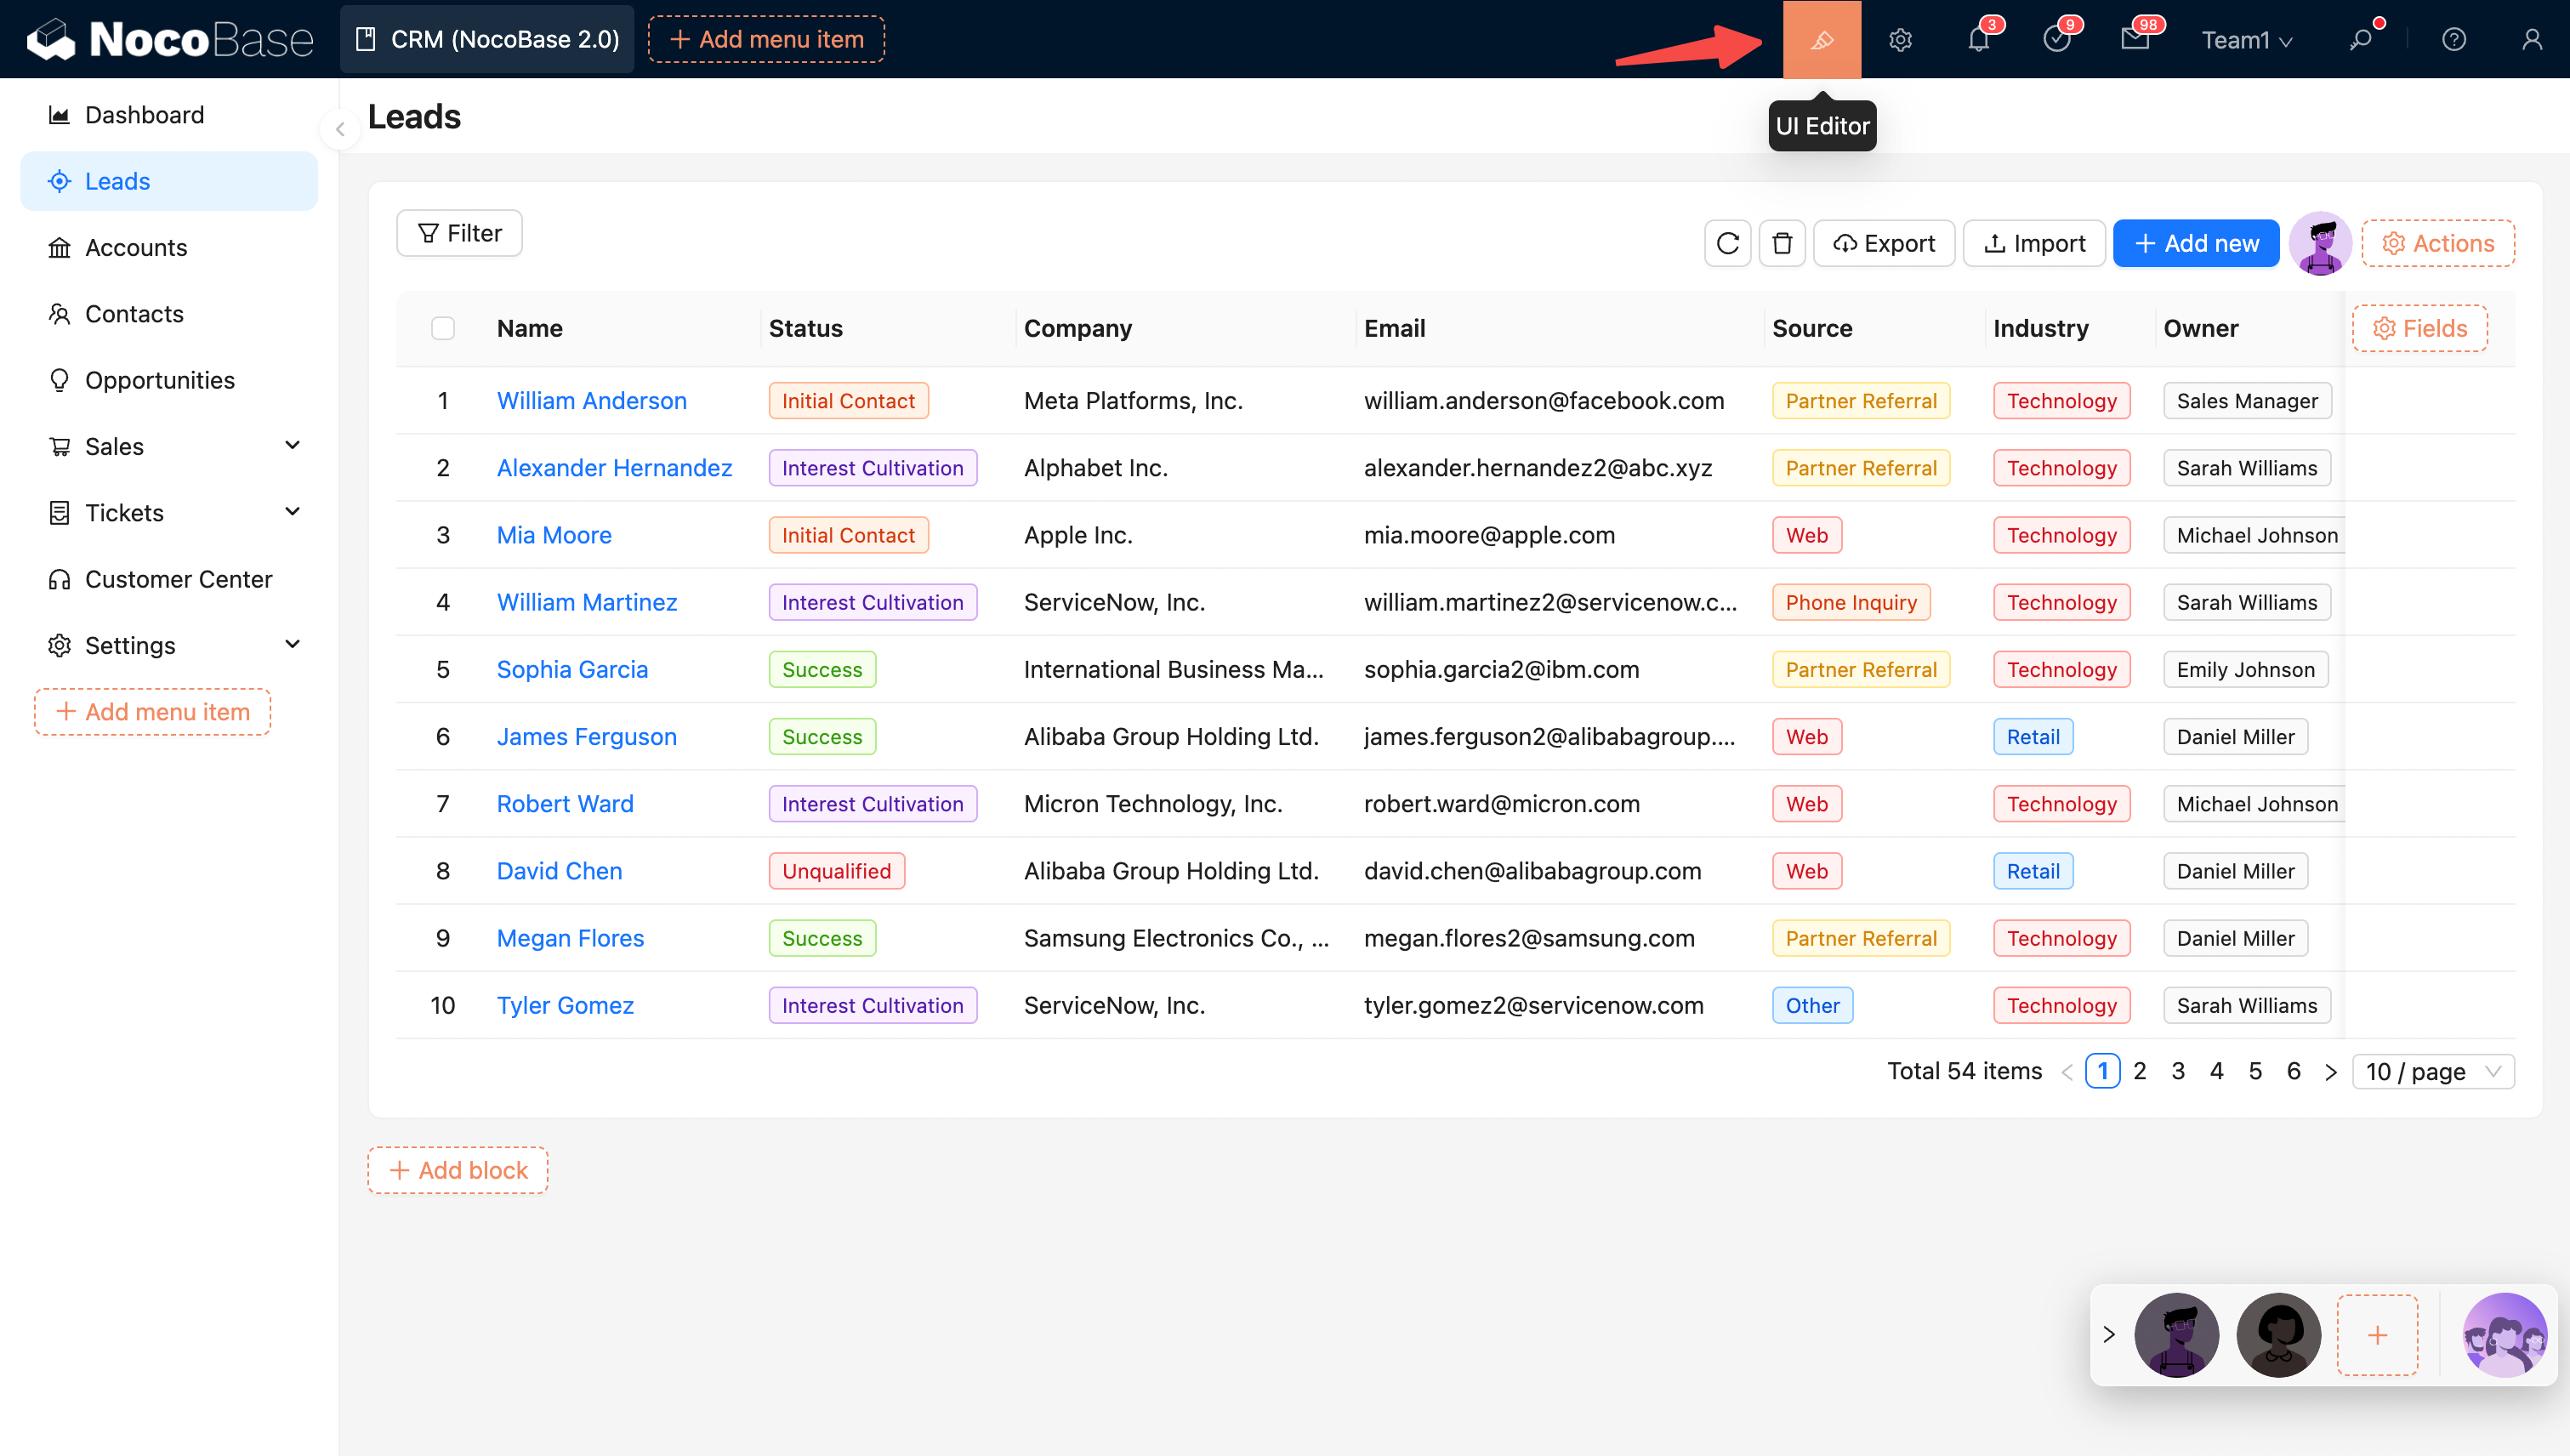Screen dimensions: 2570x1456
Task: Open the 10 / page size dropdown
Action: (2432, 1071)
